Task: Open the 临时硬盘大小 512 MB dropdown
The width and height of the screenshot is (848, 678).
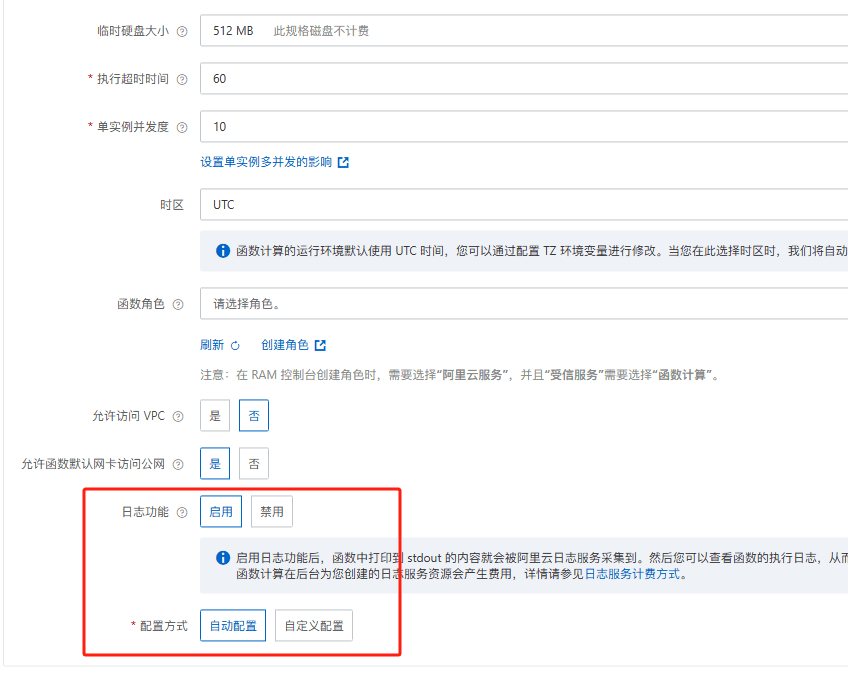Action: click(524, 30)
